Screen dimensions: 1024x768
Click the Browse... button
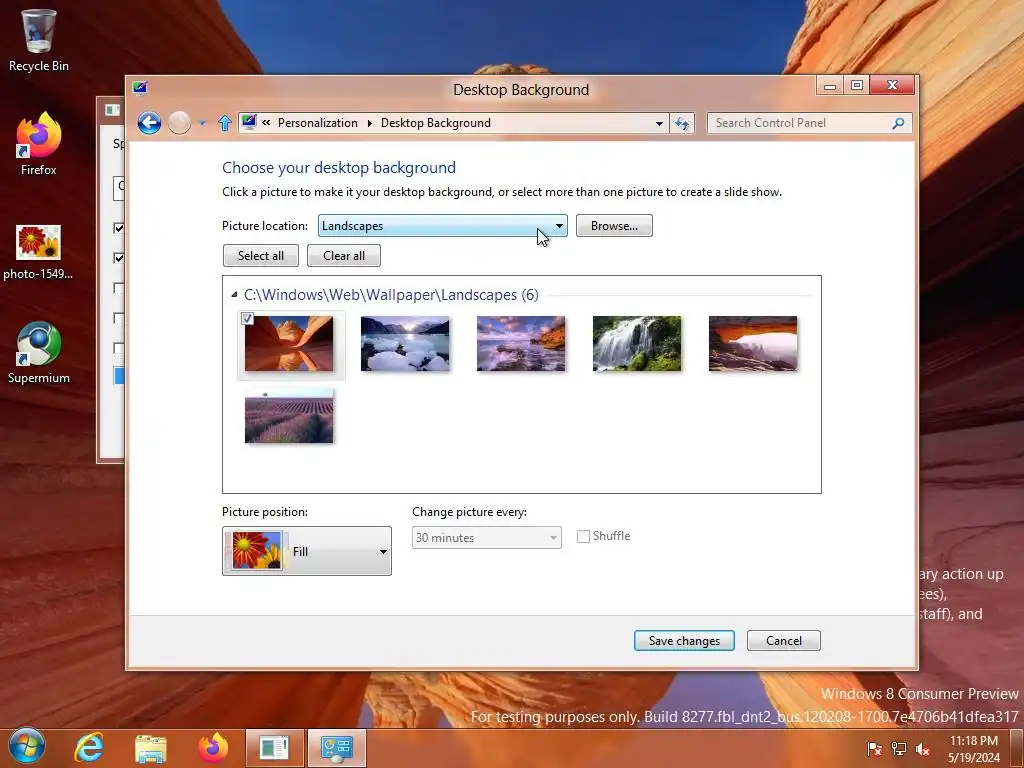click(x=614, y=226)
